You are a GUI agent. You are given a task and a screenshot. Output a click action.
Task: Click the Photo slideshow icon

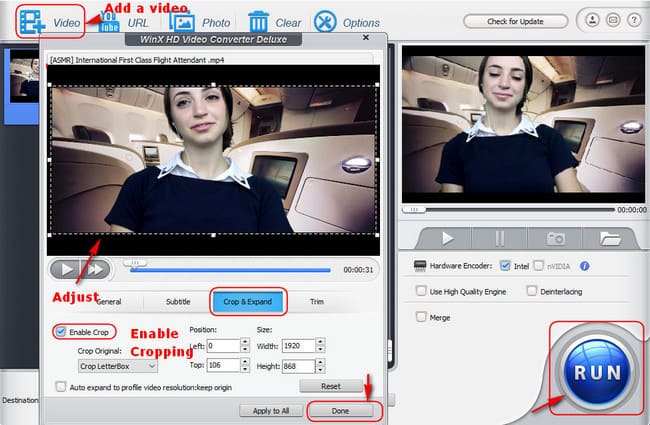182,22
